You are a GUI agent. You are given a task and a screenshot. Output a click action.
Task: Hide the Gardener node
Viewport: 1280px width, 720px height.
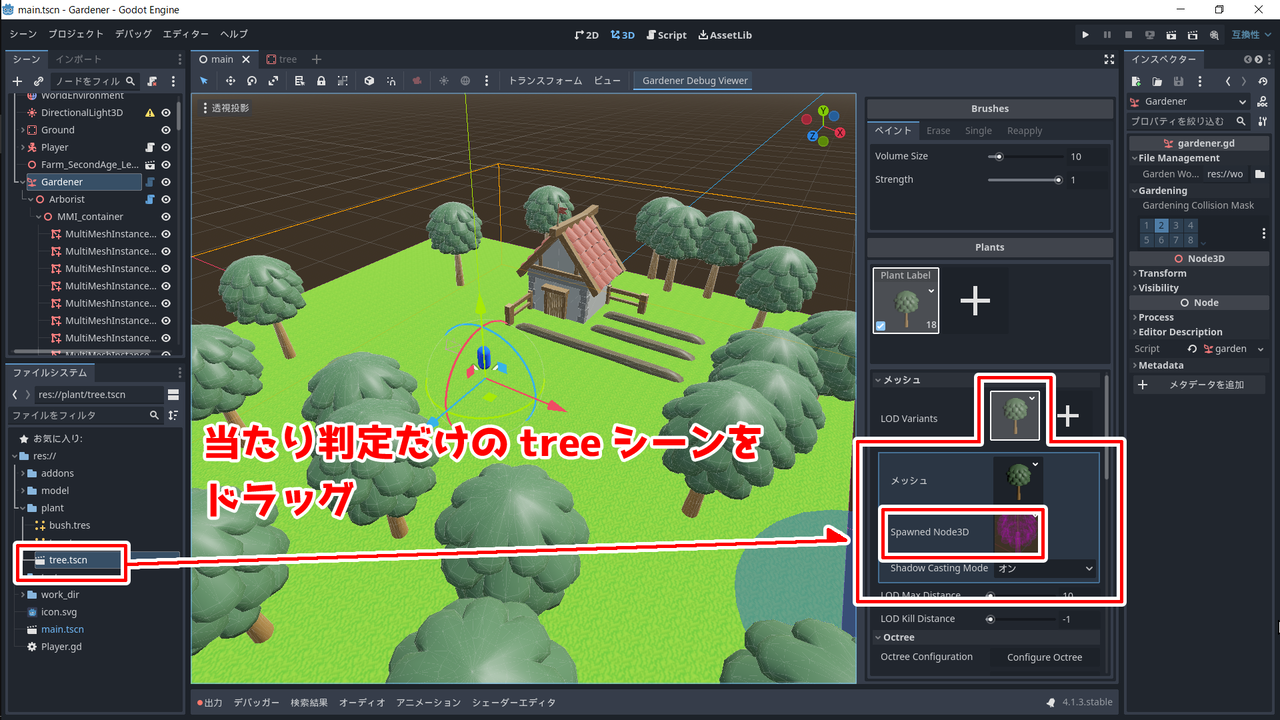pos(166,182)
